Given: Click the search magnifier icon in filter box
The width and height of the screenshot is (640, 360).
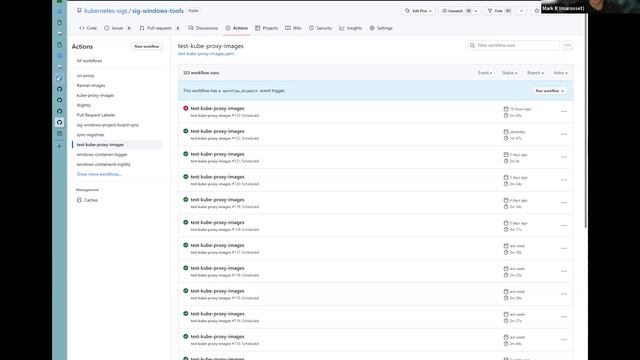Looking at the screenshot, I should click(472, 46).
